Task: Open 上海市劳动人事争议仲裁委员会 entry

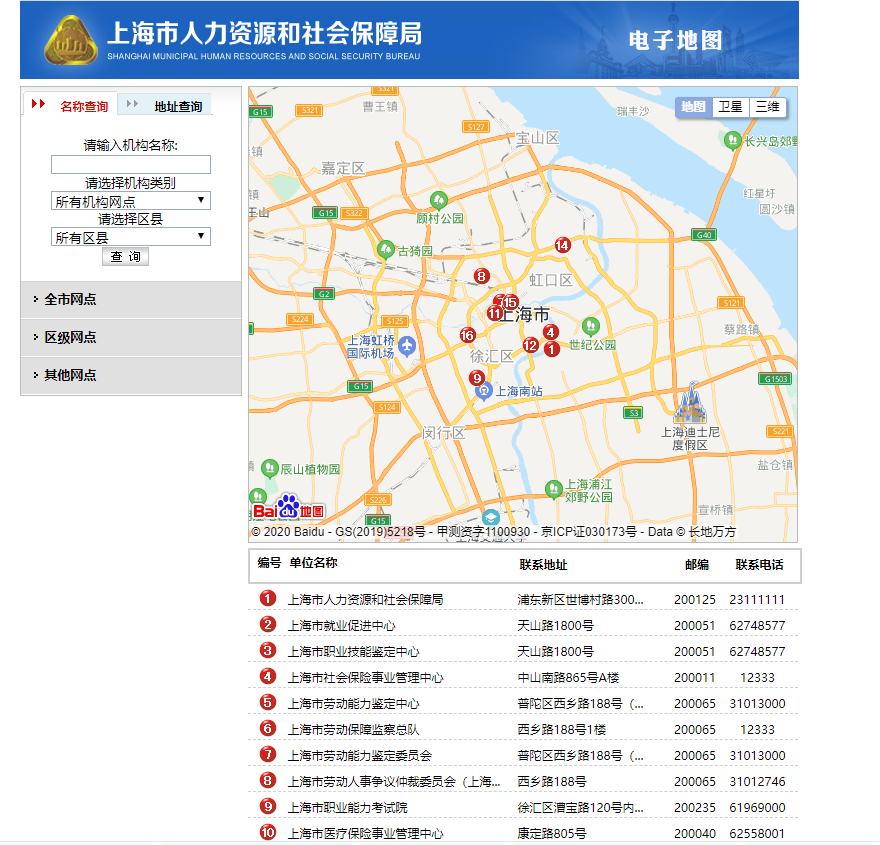Action: (x=394, y=782)
